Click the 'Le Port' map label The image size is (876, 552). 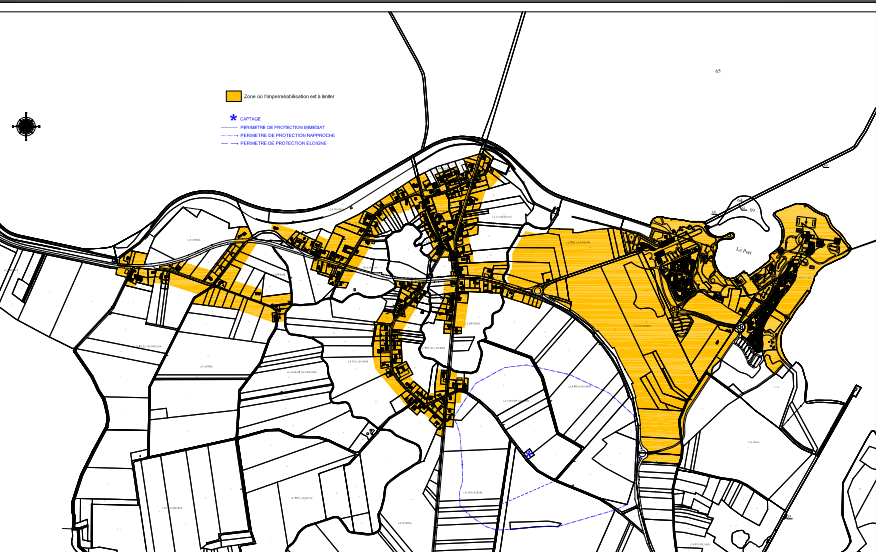point(742,249)
